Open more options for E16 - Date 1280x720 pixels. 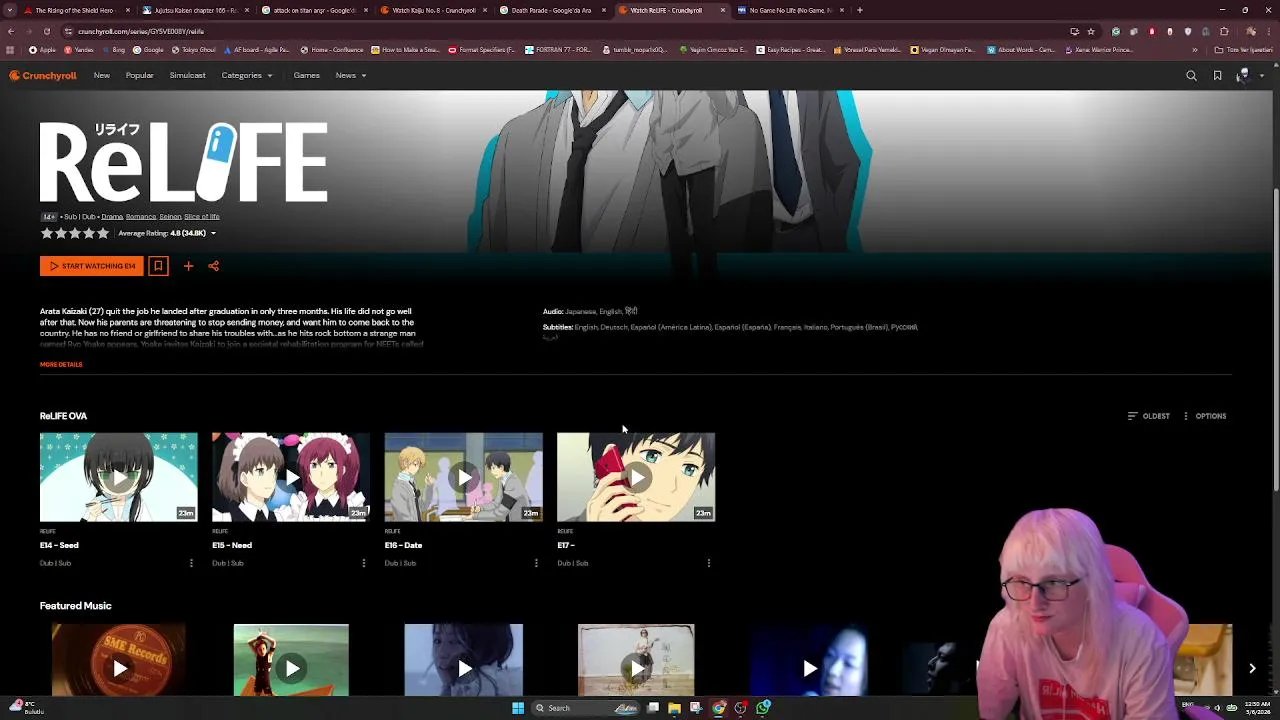tap(536, 563)
